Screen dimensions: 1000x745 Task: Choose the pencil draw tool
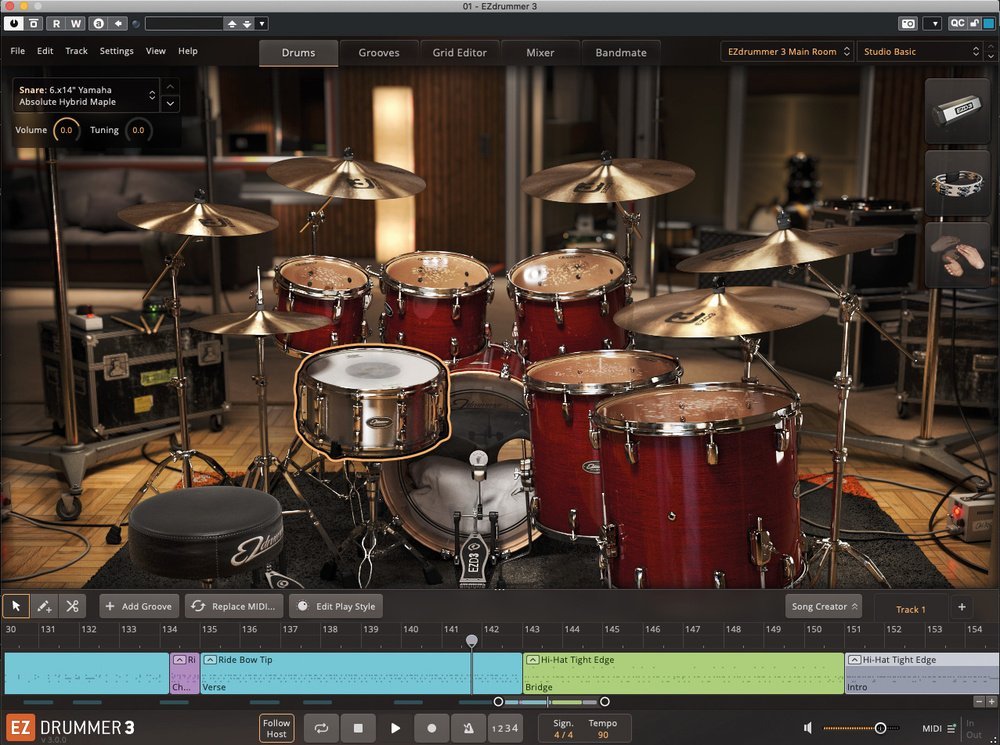coord(44,606)
